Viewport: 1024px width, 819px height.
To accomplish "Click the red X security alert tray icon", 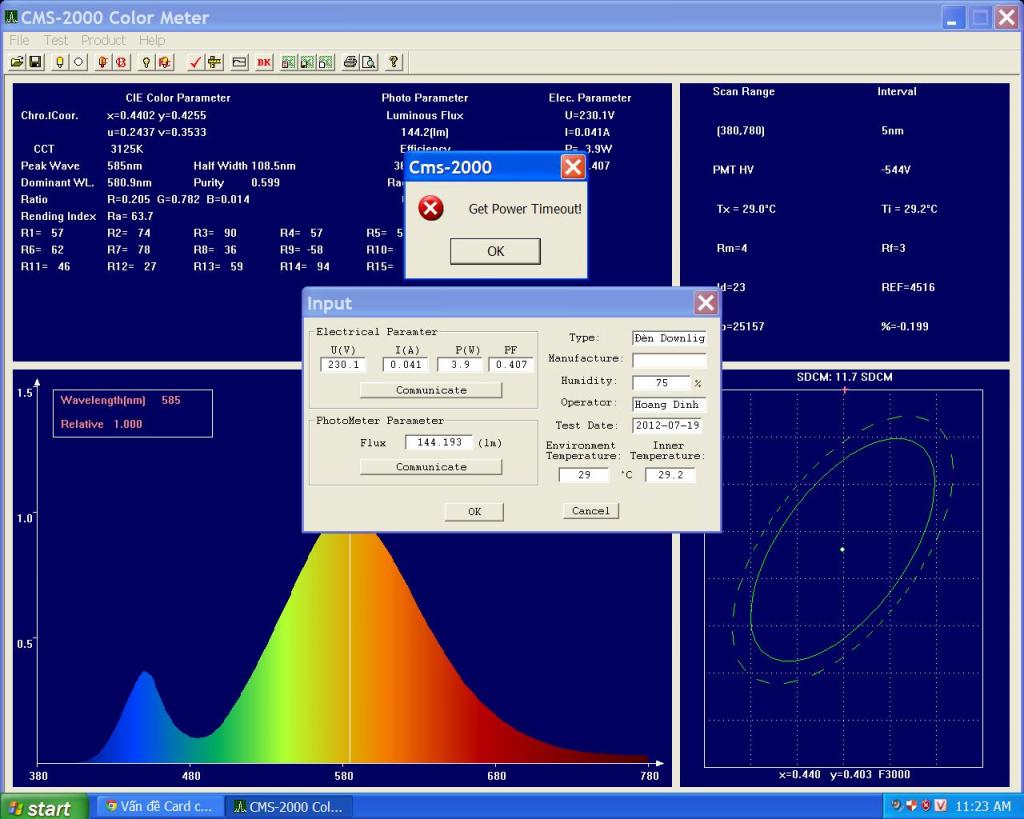I will click(926, 805).
